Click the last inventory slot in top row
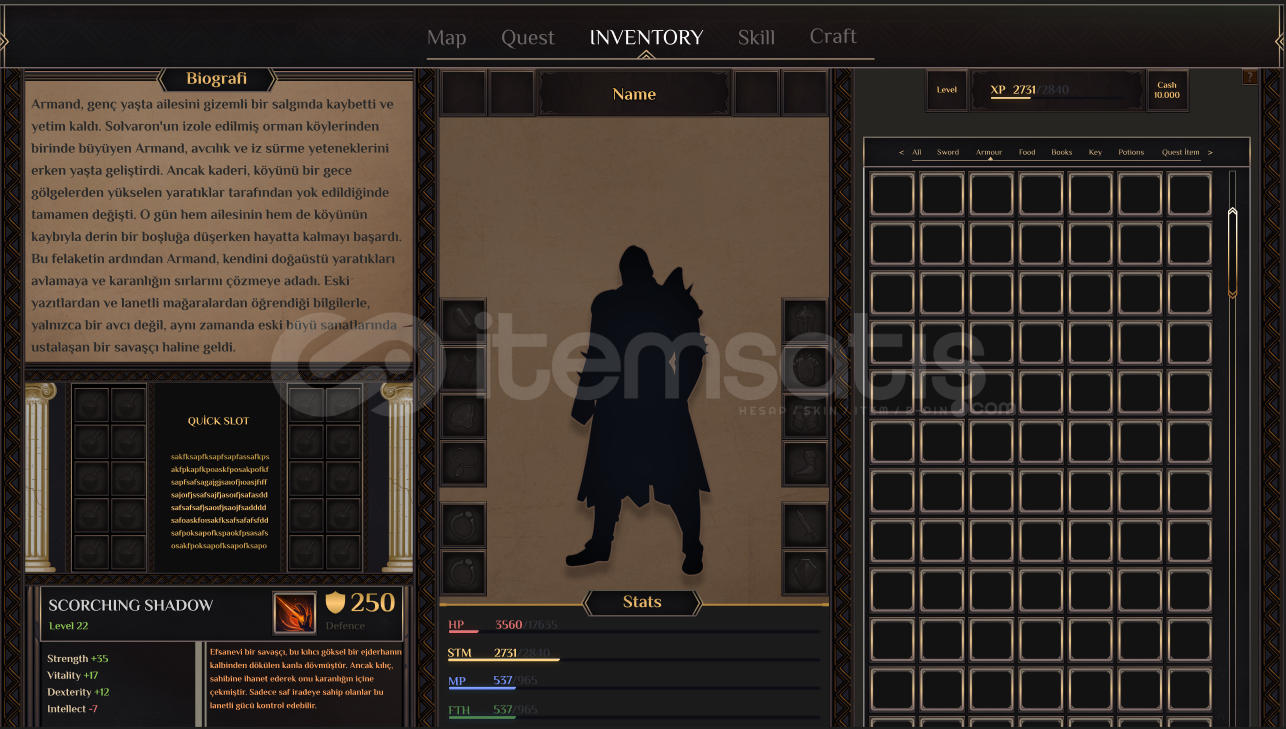The height and width of the screenshot is (729, 1286). 1189,194
